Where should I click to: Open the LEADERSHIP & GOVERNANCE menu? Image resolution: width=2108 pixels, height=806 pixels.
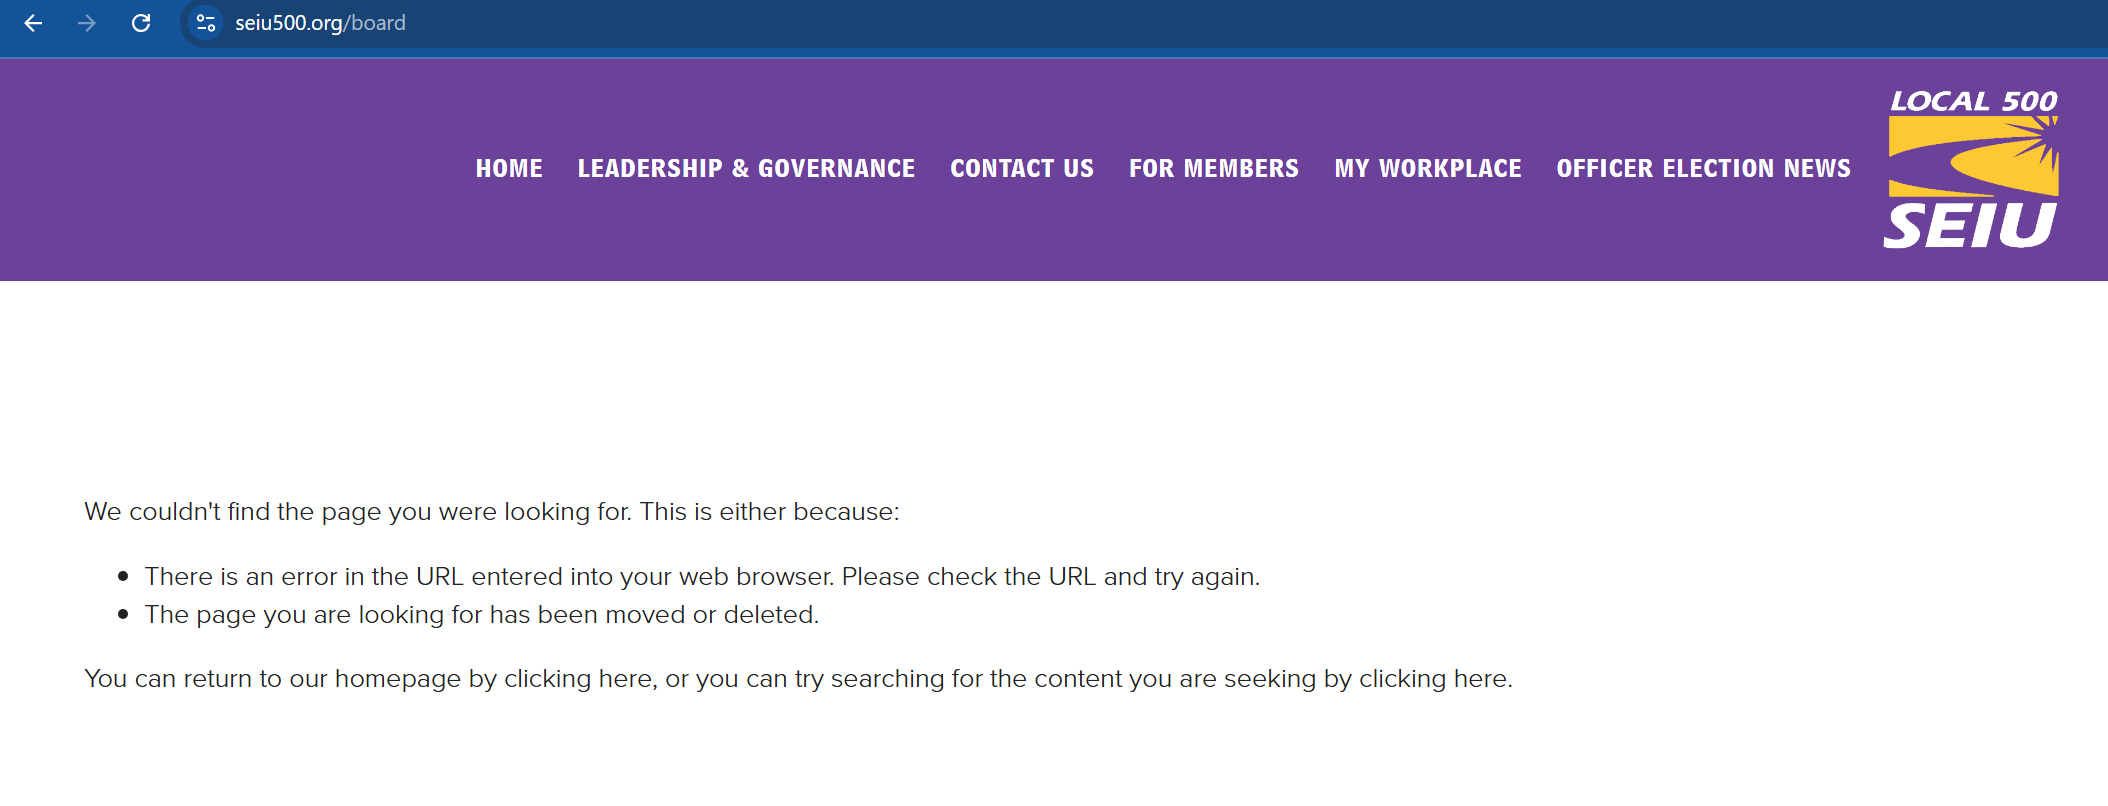pyautogui.click(x=746, y=169)
